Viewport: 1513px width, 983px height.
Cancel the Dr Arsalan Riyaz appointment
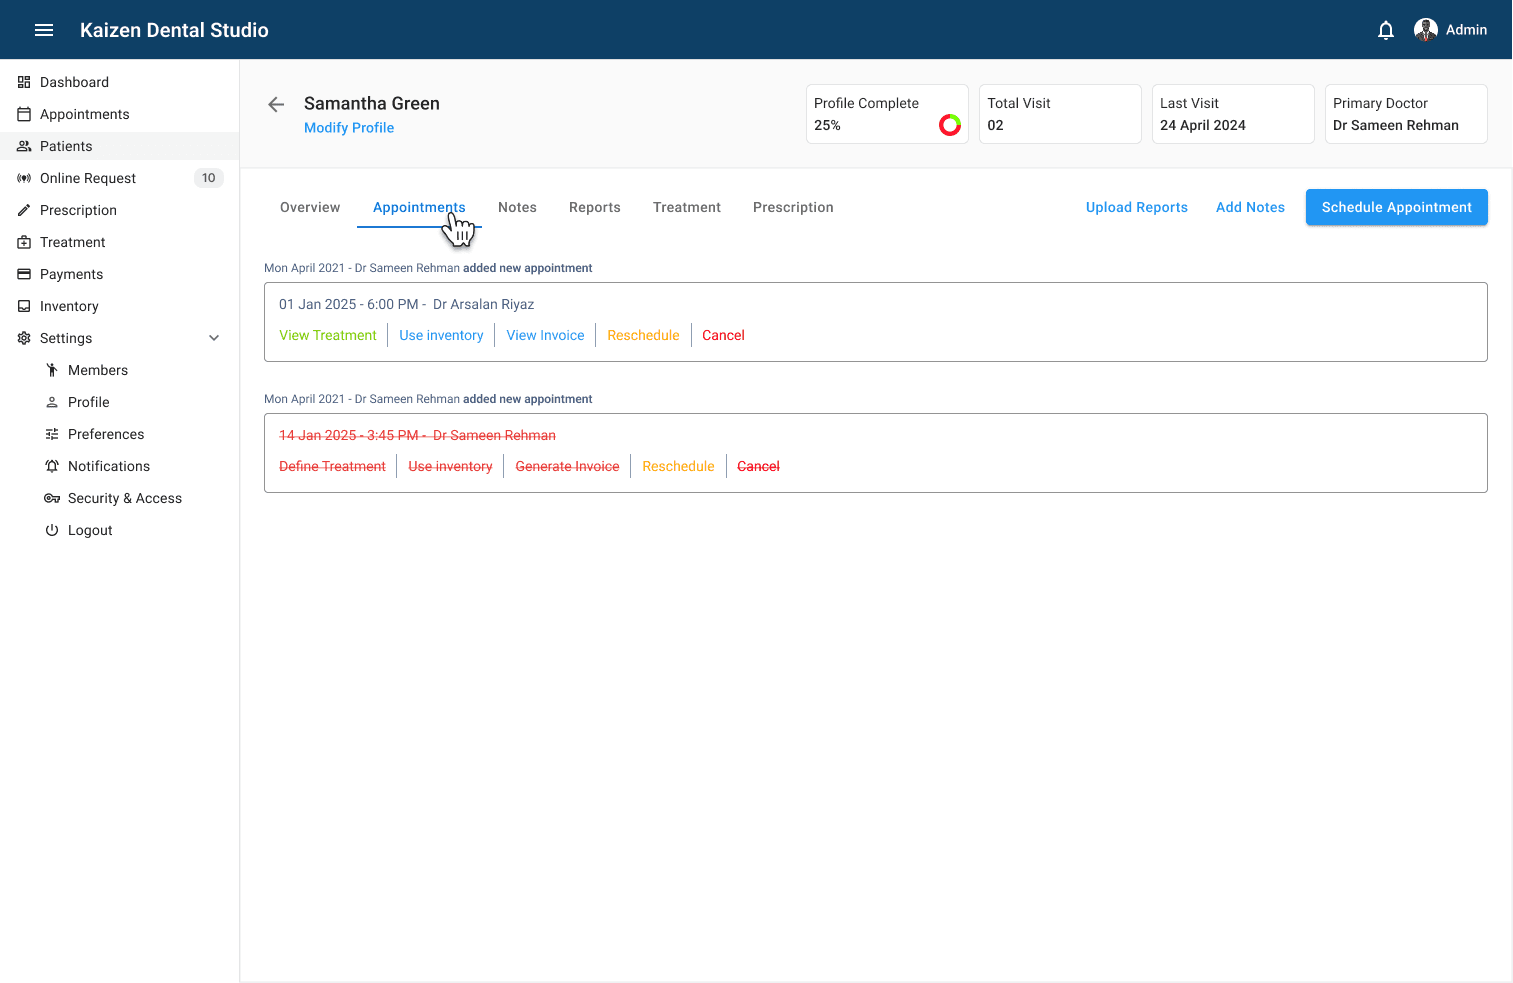(723, 335)
